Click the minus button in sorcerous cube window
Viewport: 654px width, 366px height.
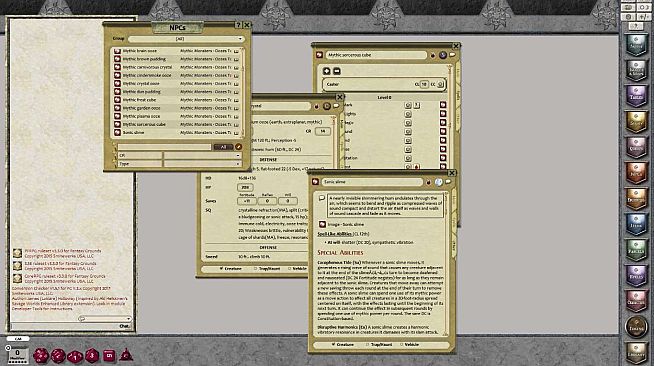click(337, 71)
